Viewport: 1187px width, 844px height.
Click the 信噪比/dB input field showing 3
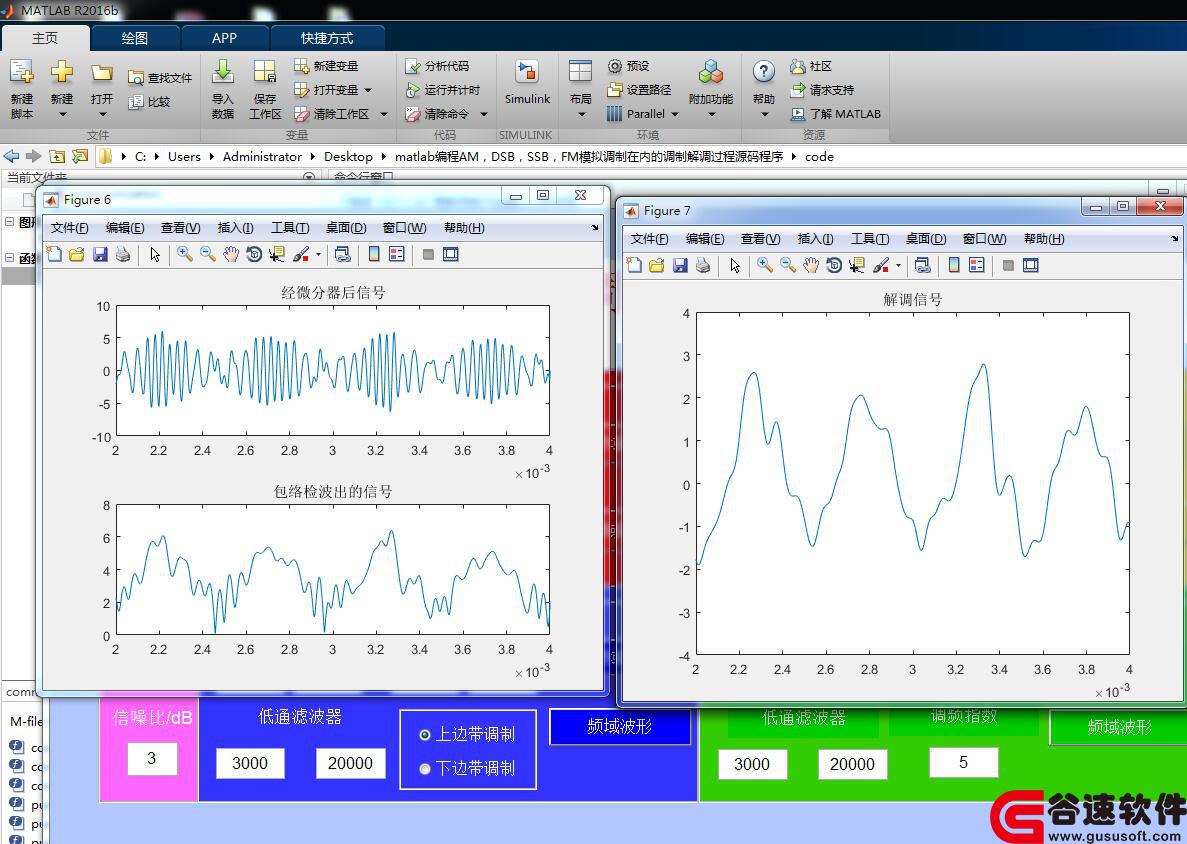pos(151,758)
